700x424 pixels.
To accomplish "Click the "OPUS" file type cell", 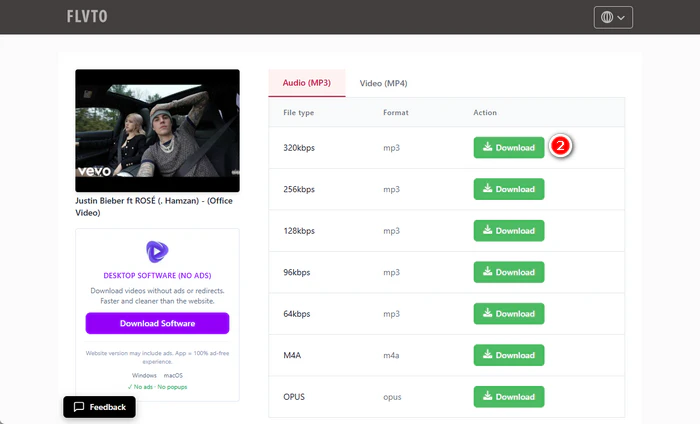I will click(294, 397).
